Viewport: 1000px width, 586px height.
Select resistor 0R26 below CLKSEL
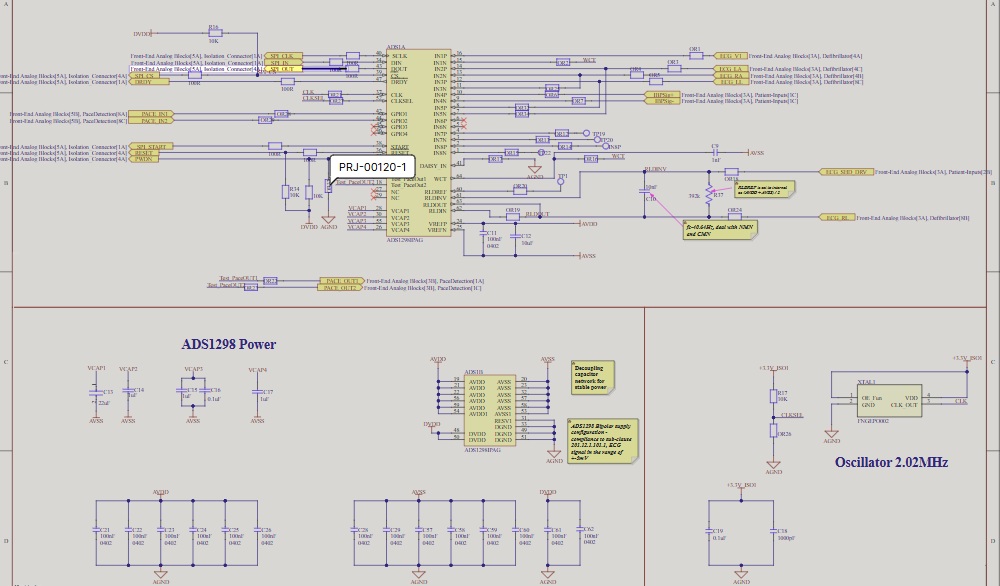tap(774, 431)
